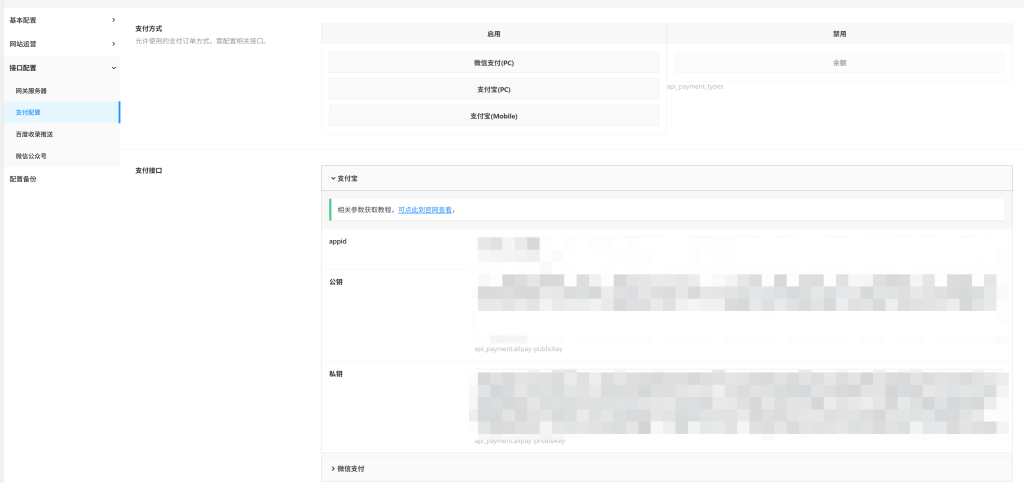This screenshot has height=483, width=1024.
Task: Click the chevron arrow beside 网站运营
Action: (113, 44)
